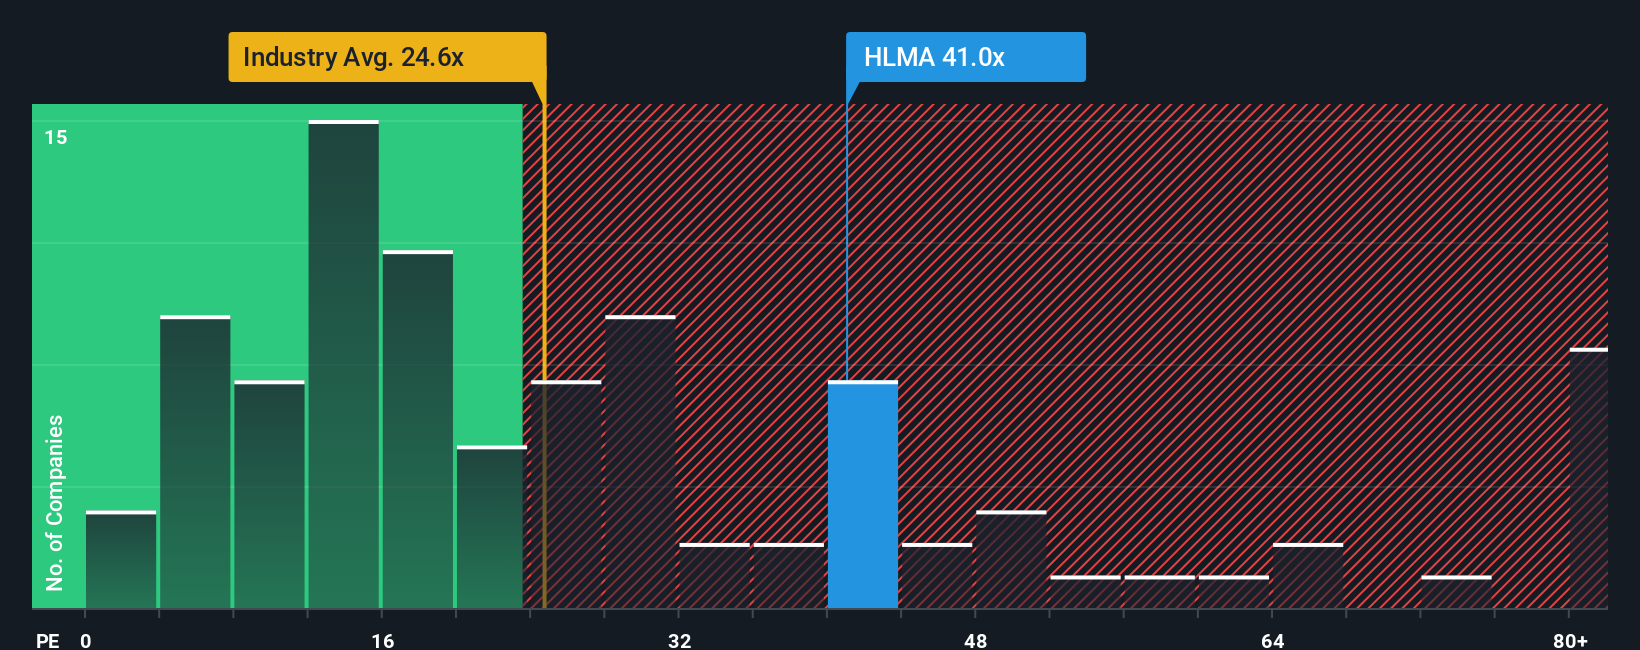1640x650 pixels.
Task: Click the 'No. of Companies' axis label
Action: (55, 503)
